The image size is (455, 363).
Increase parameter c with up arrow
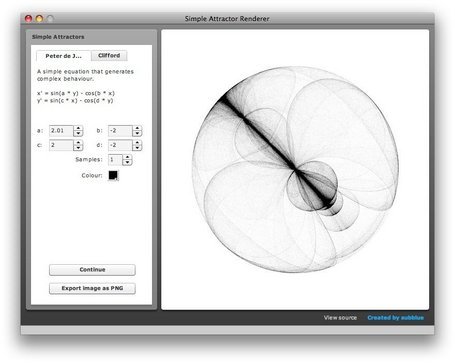pos(78,143)
